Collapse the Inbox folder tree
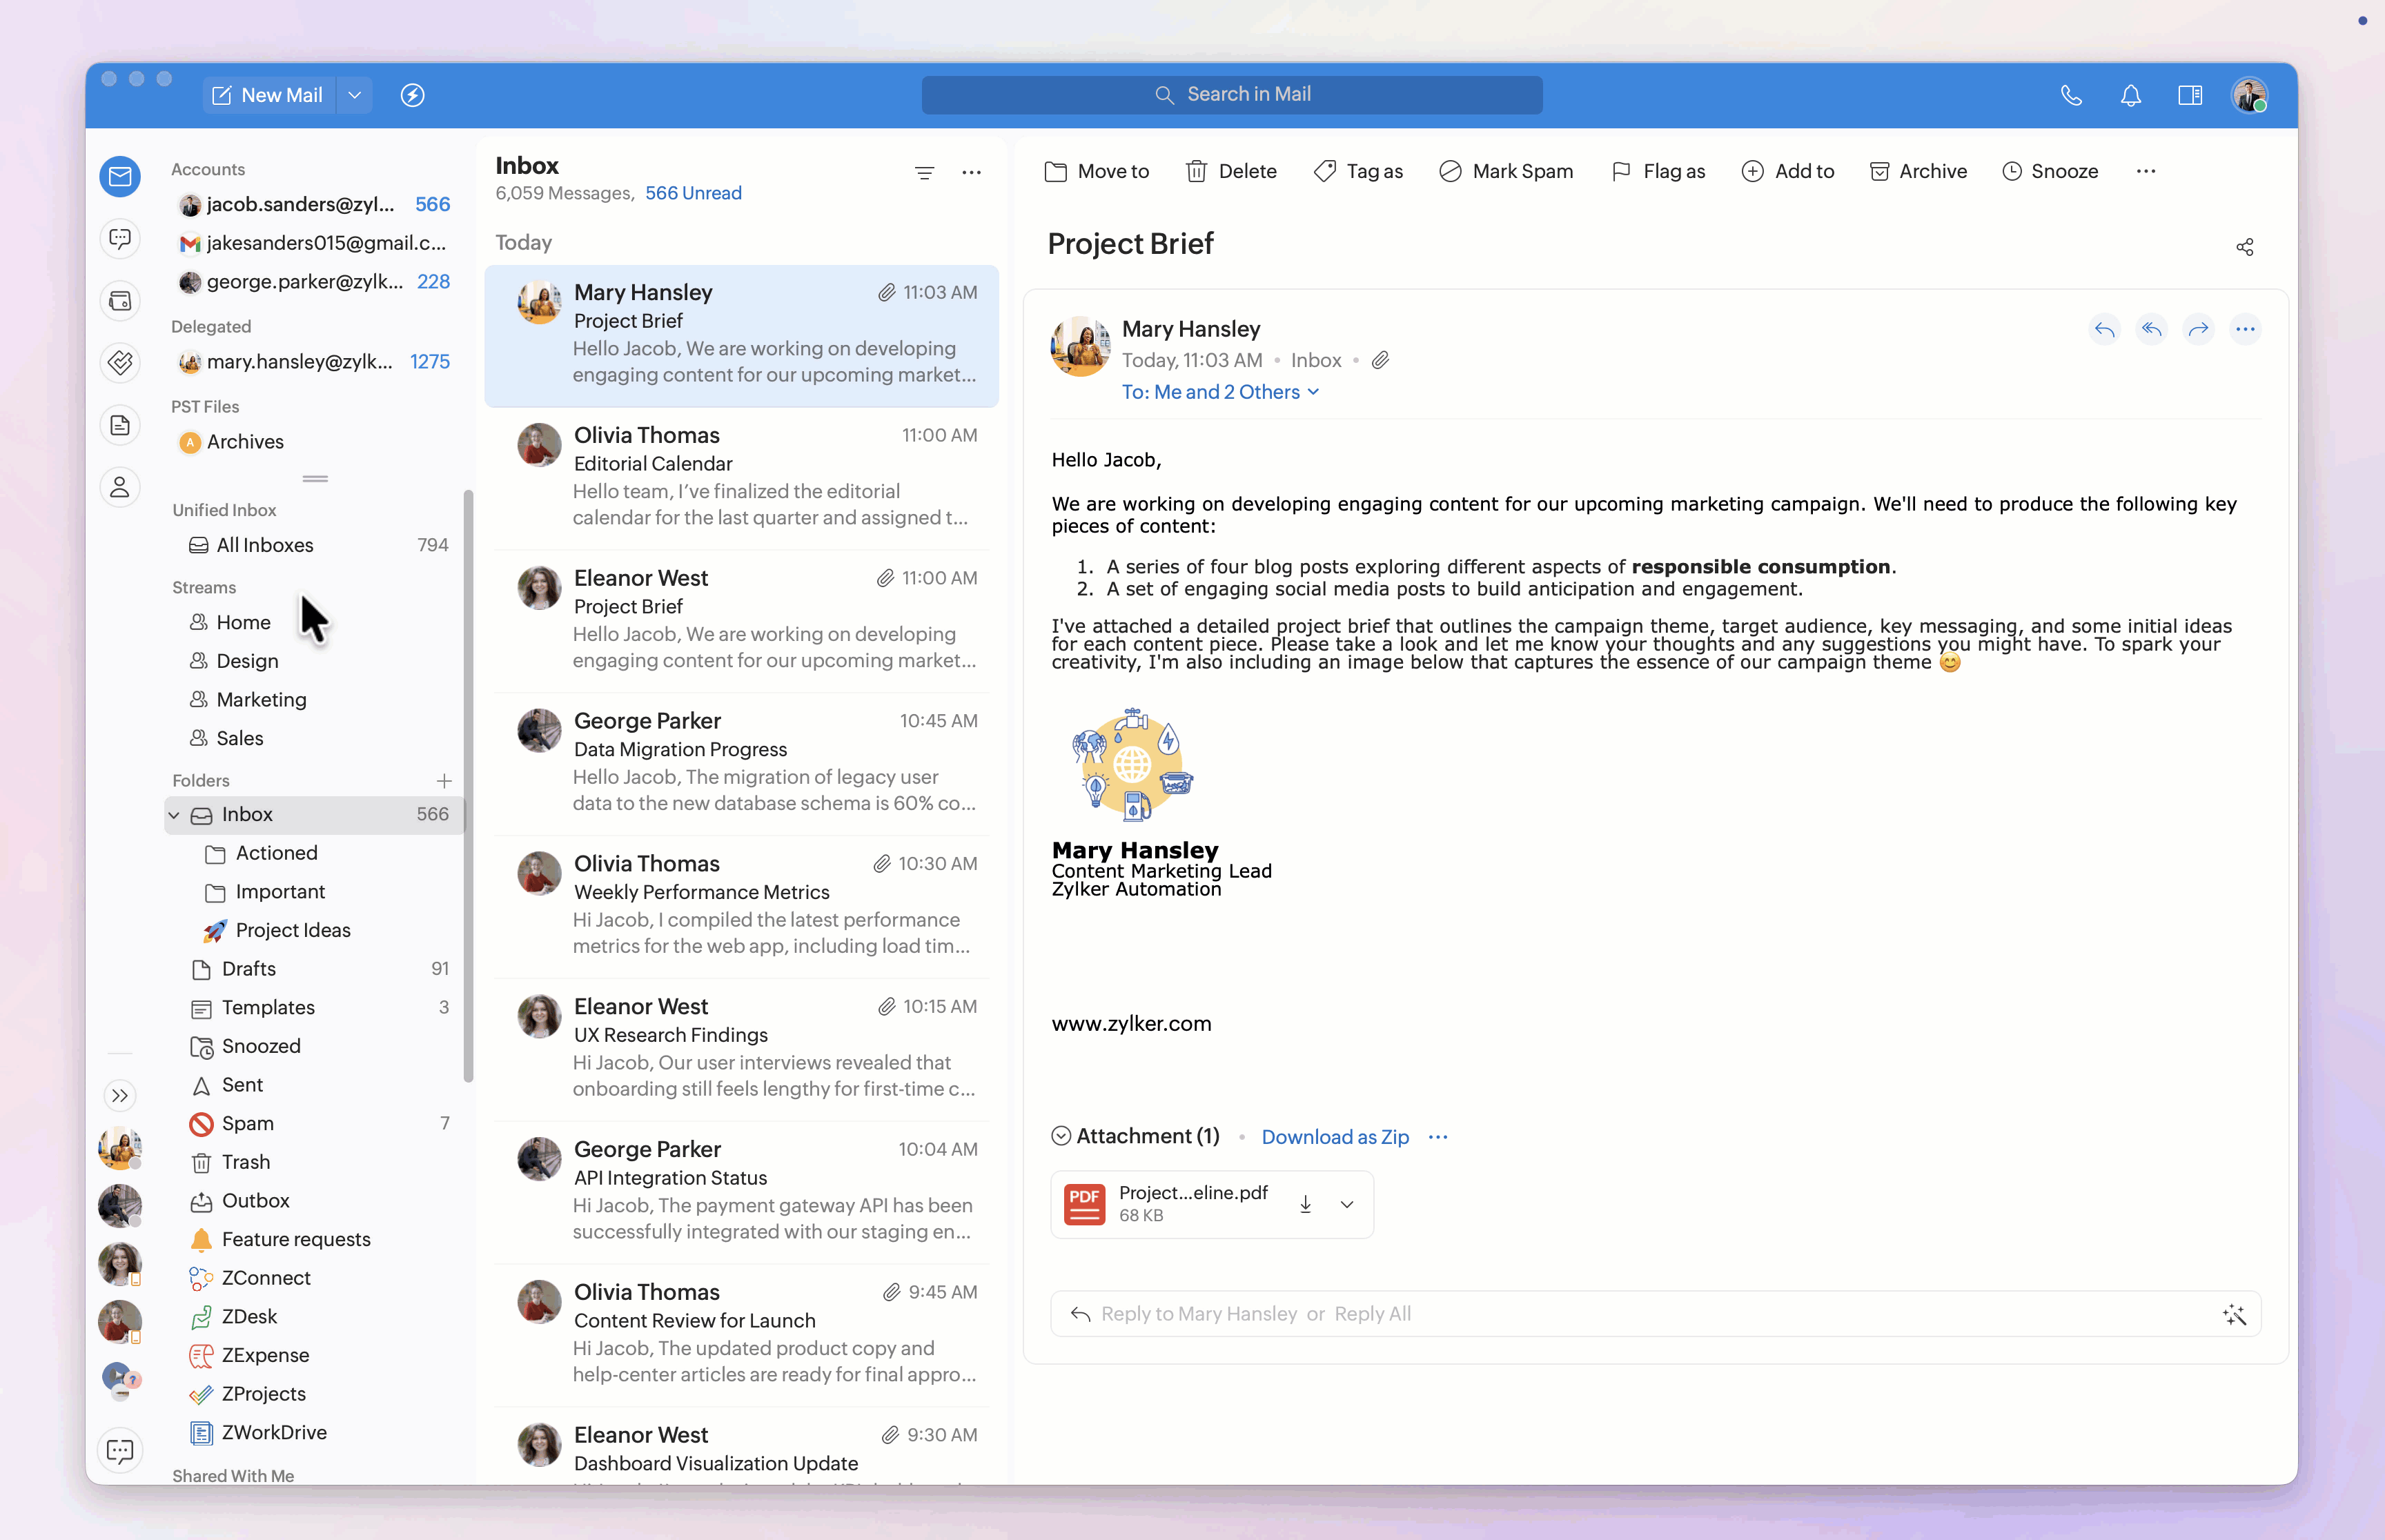The image size is (2385, 1540). pos(174,815)
